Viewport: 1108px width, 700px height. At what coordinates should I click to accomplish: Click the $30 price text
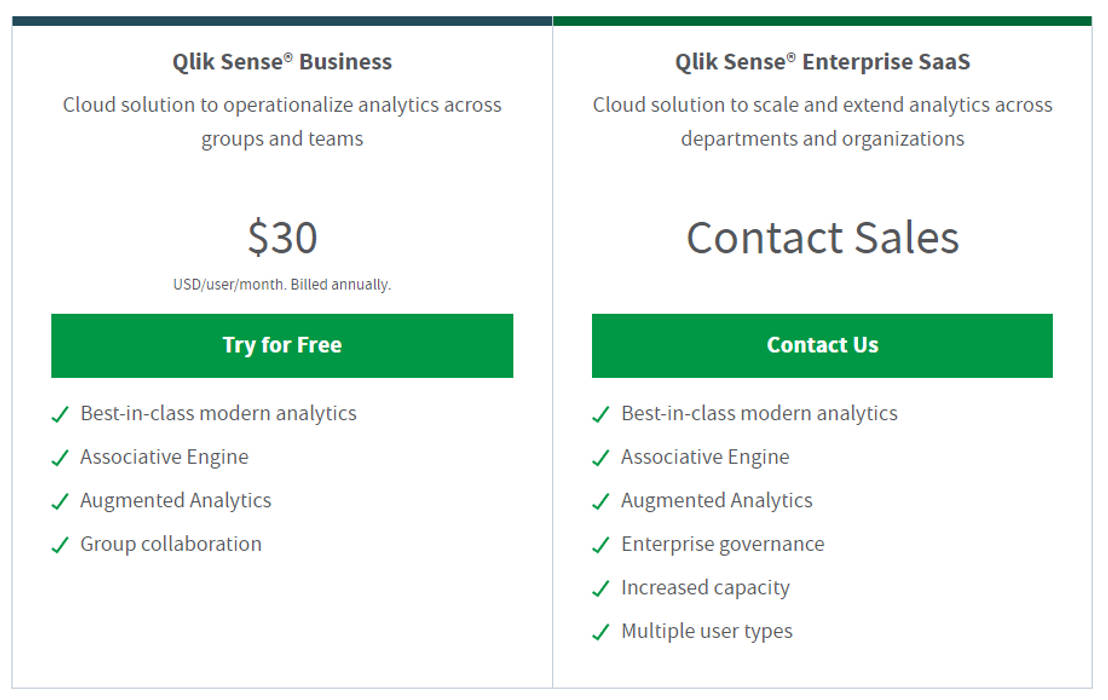tap(282, 238)
